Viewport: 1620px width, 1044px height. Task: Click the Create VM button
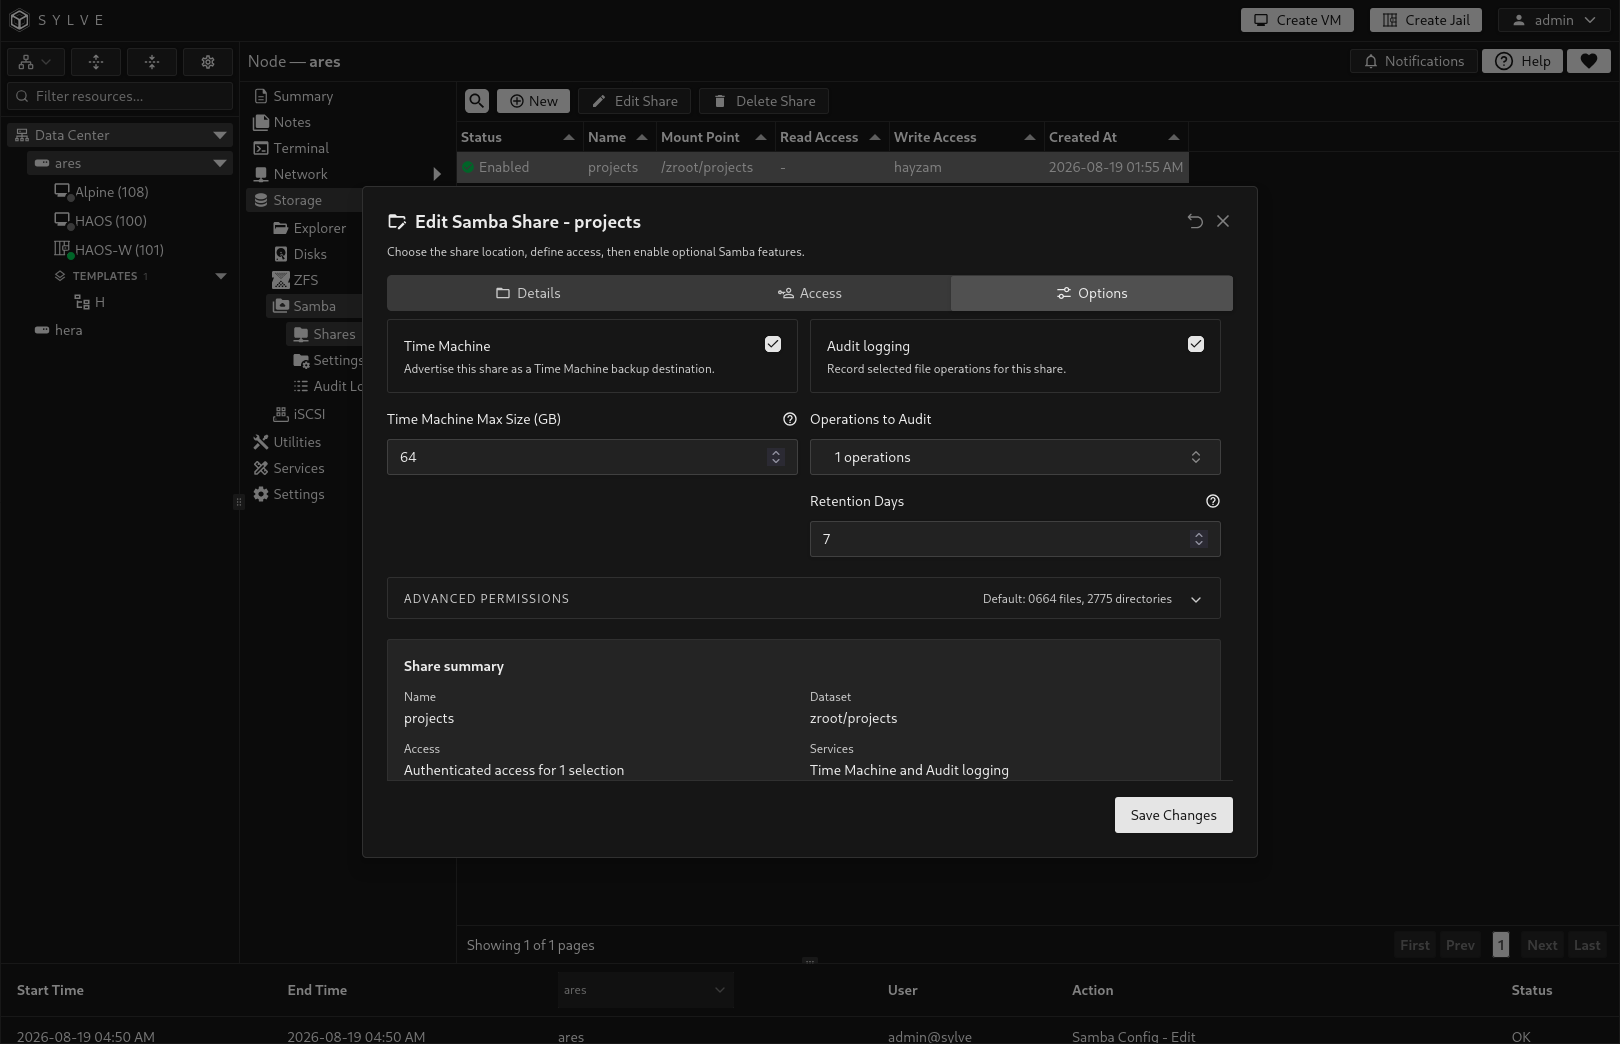click(1298, 20)
